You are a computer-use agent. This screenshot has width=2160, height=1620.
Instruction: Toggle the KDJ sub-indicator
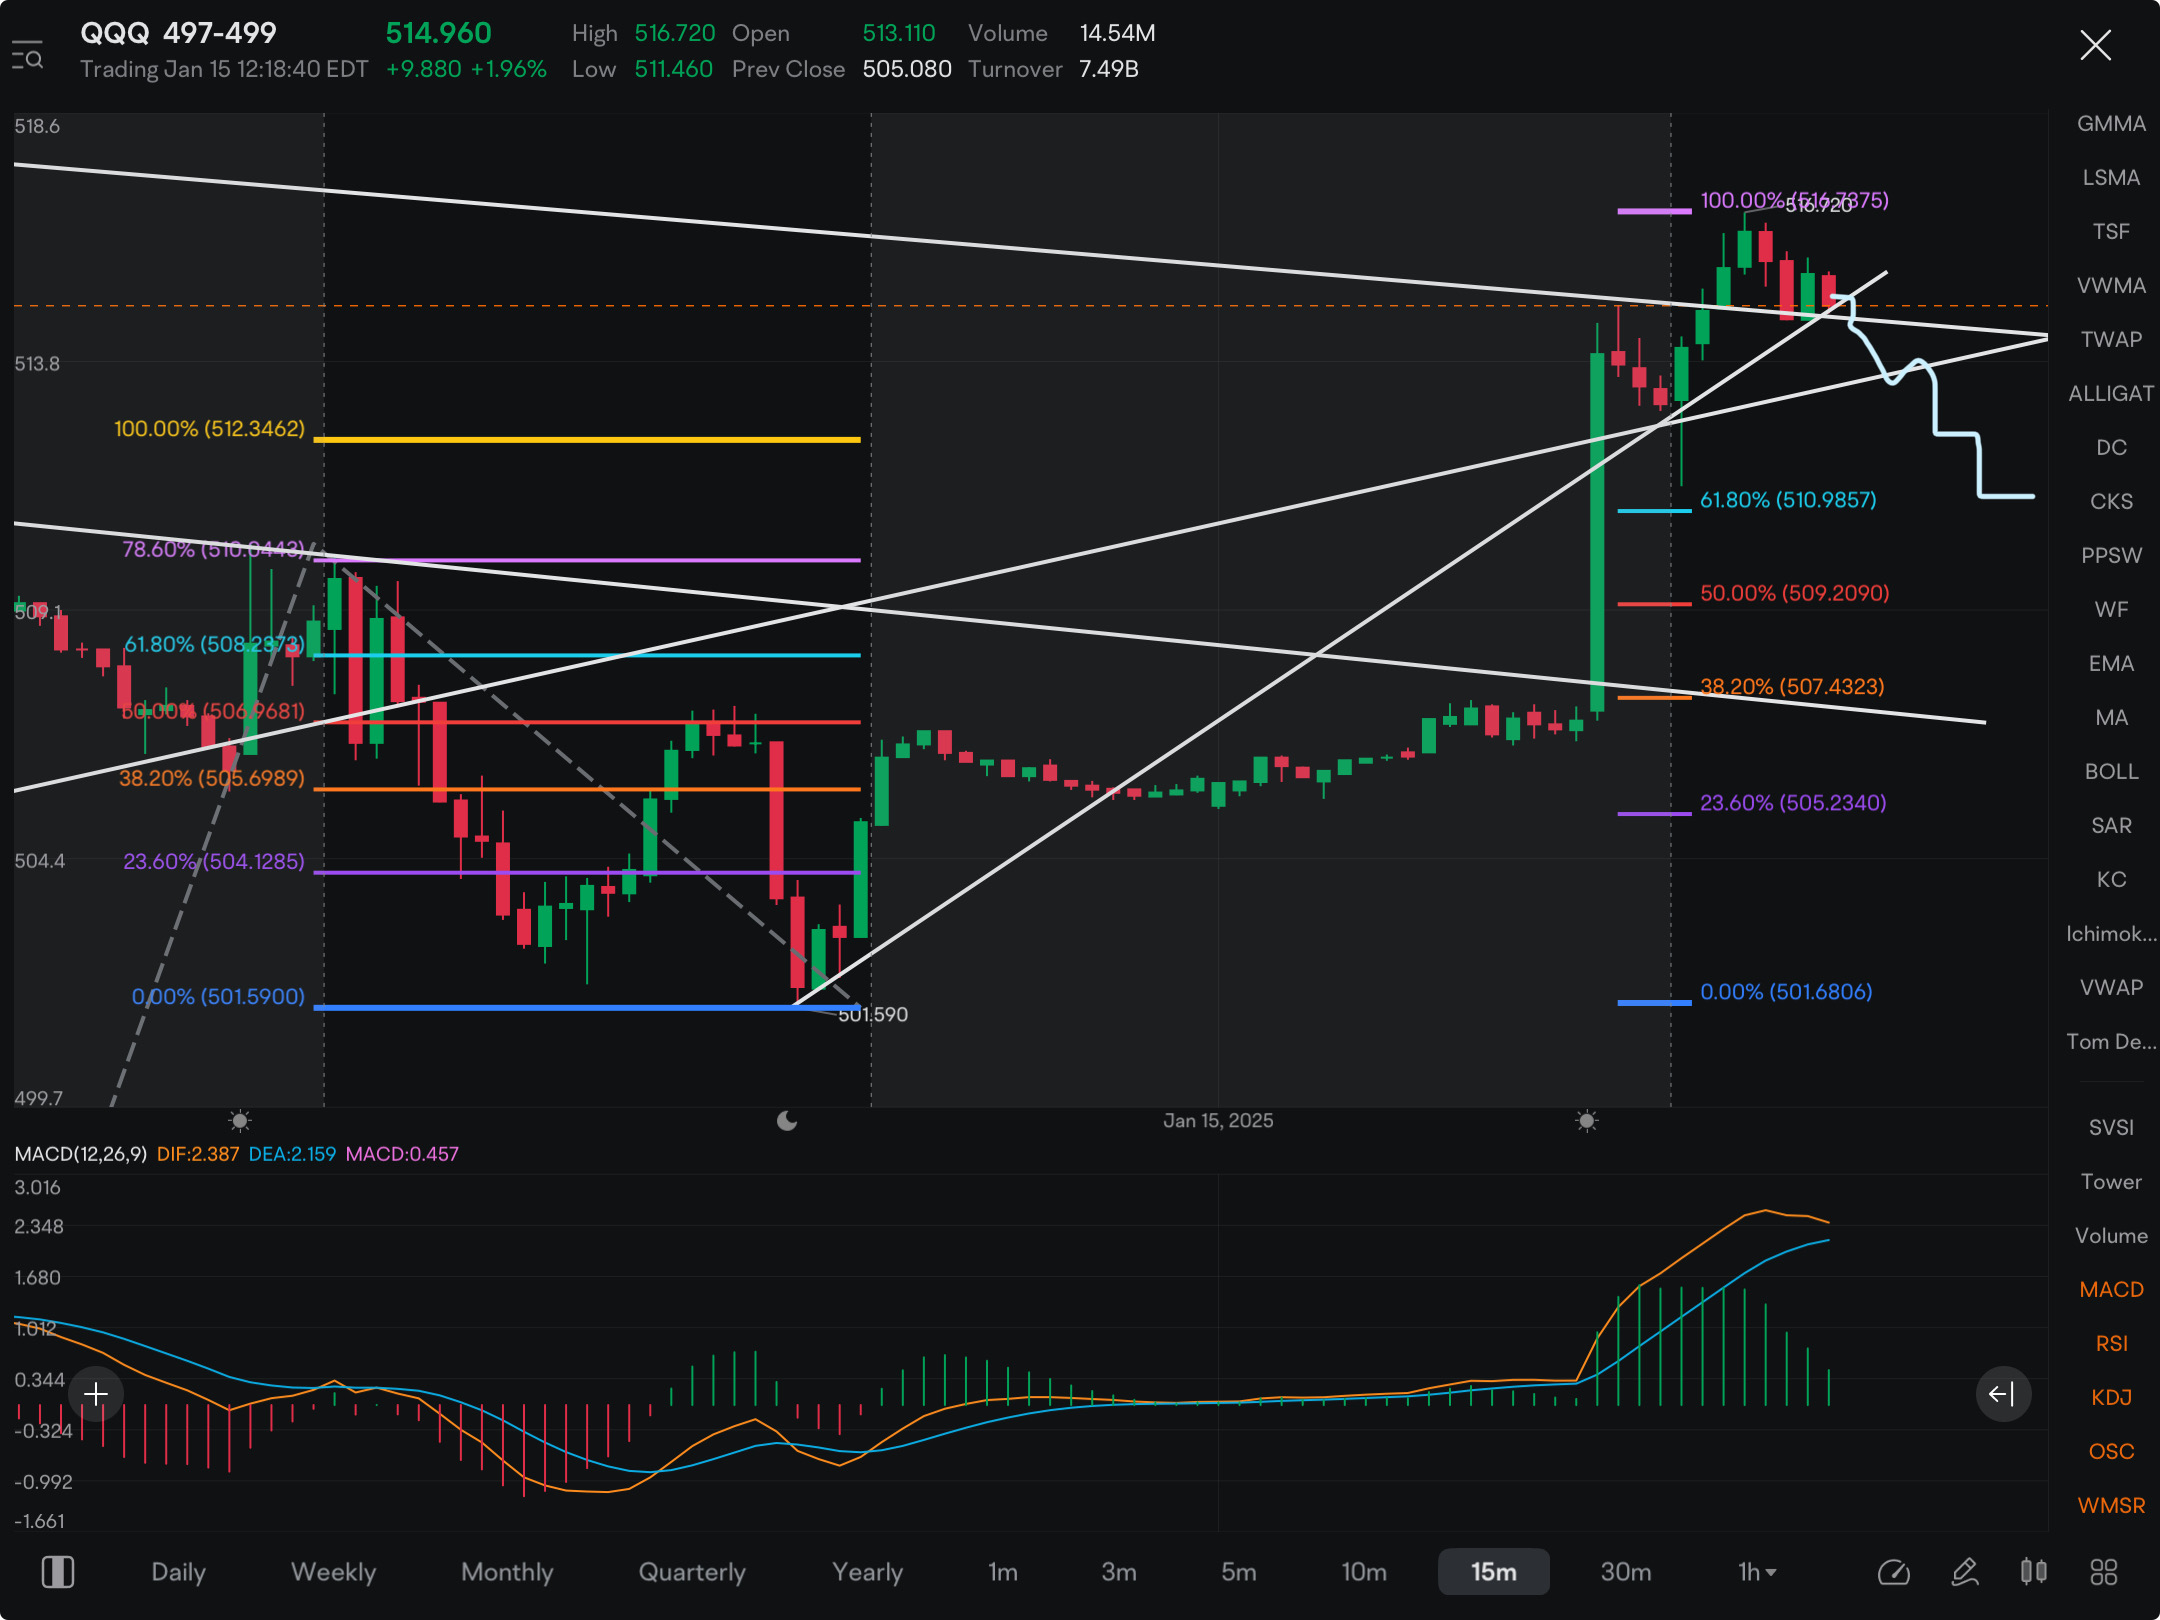tap(2111, 1398)
